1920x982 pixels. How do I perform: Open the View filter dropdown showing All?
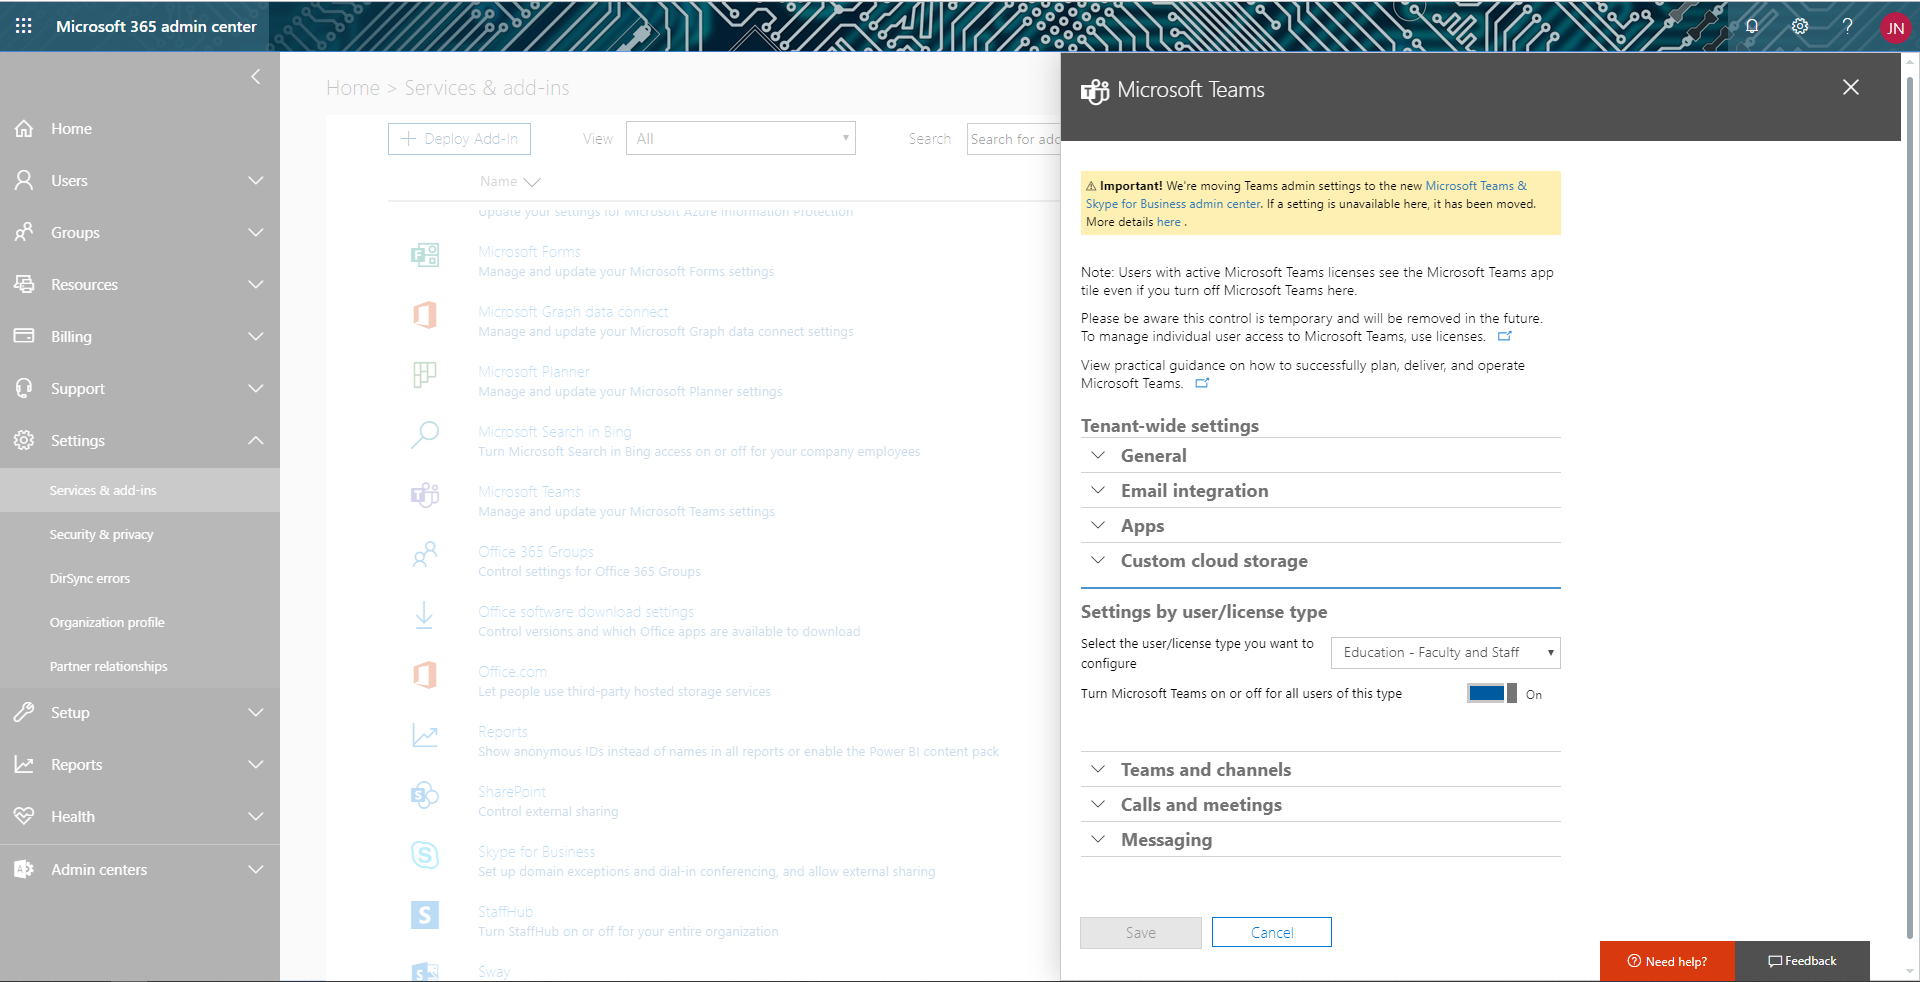tap(740, 138)
